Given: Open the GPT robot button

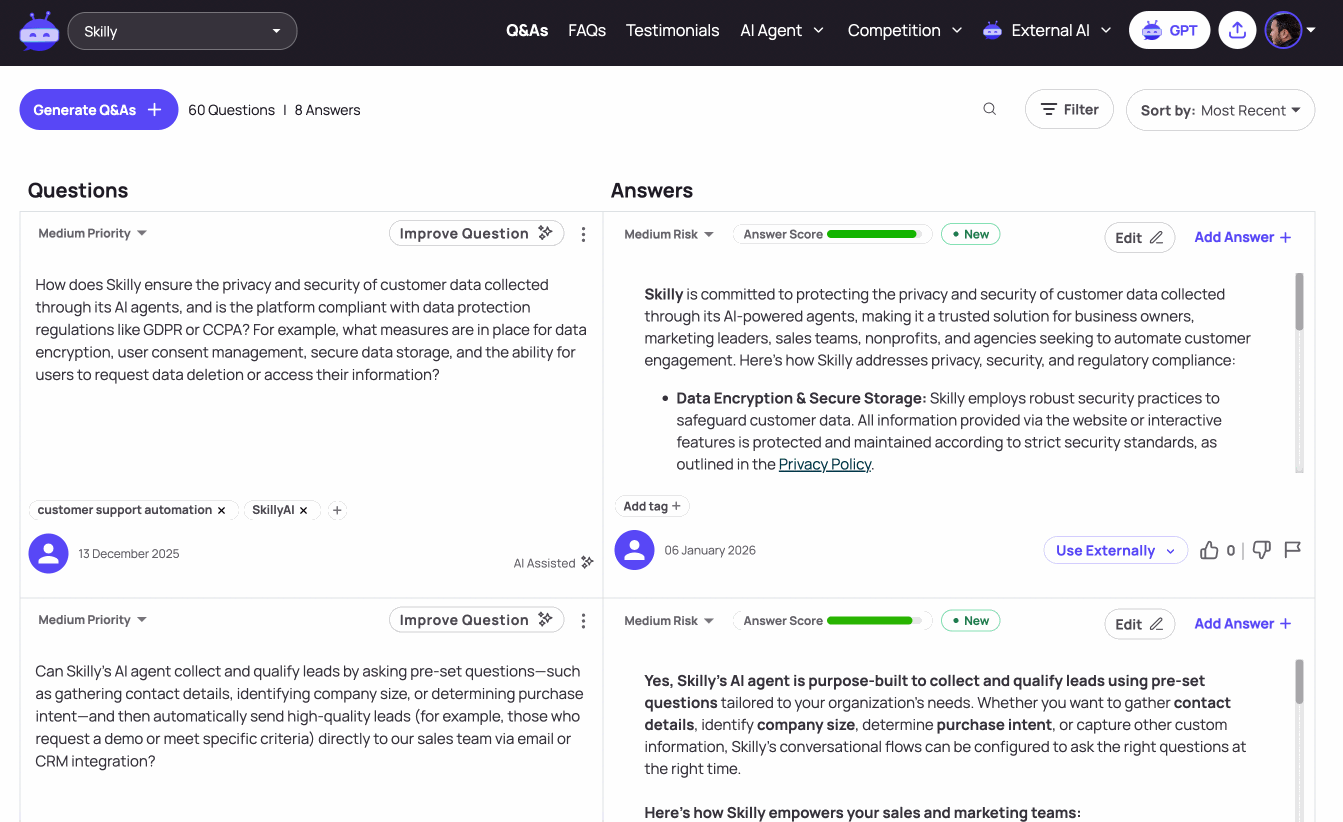Looking at the screenshot, I should 1169,30.
